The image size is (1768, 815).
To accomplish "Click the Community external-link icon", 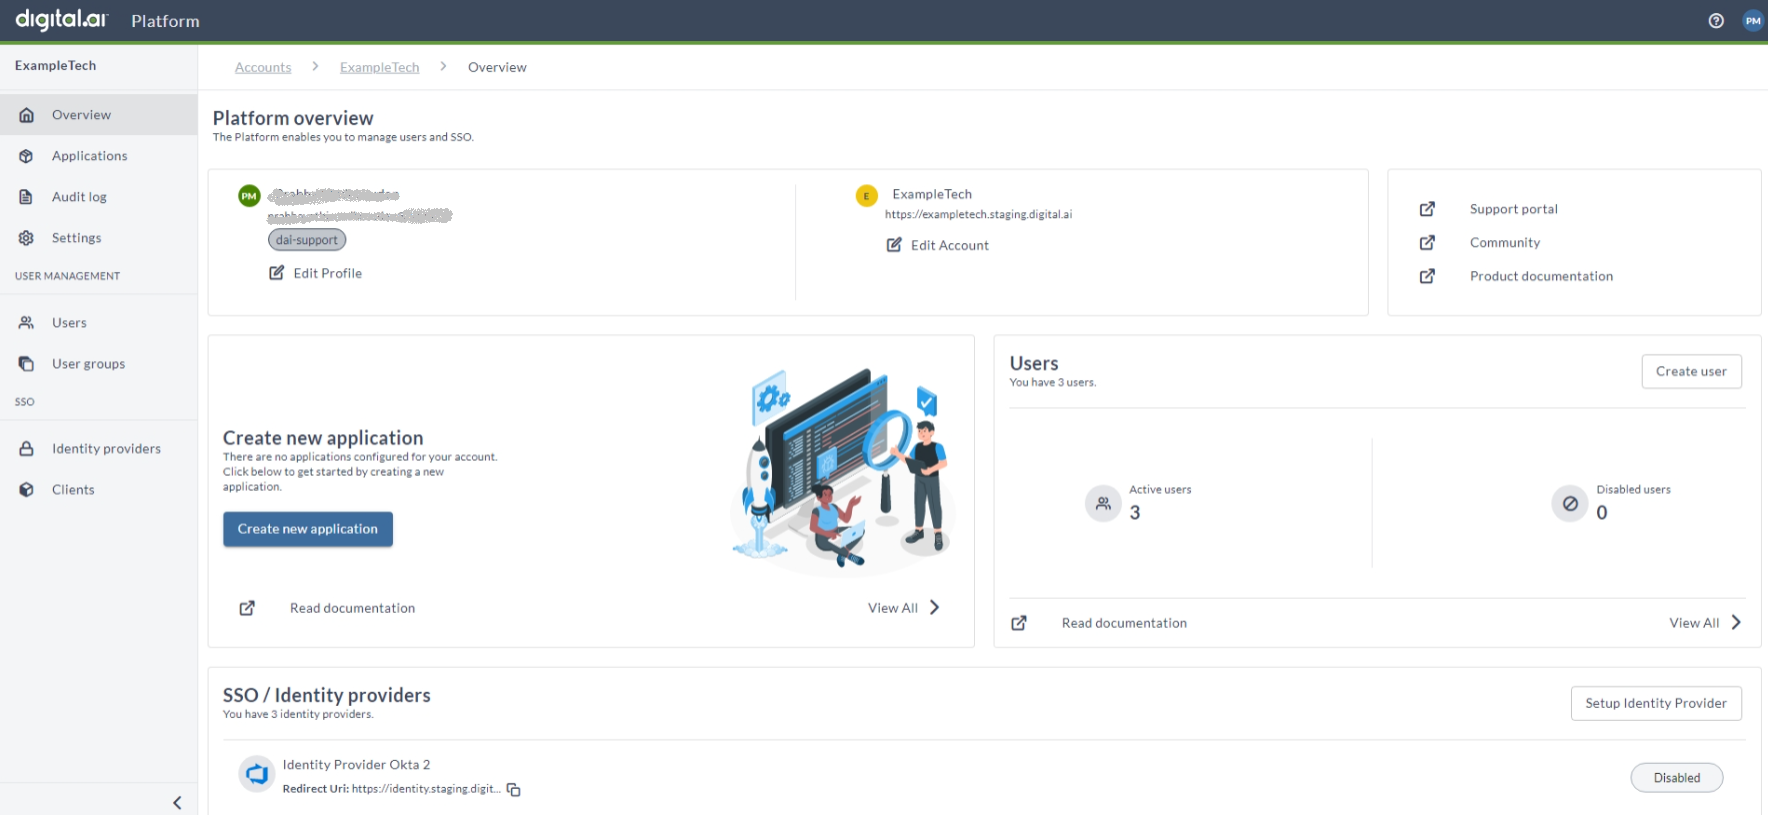I will point(1428,243).
